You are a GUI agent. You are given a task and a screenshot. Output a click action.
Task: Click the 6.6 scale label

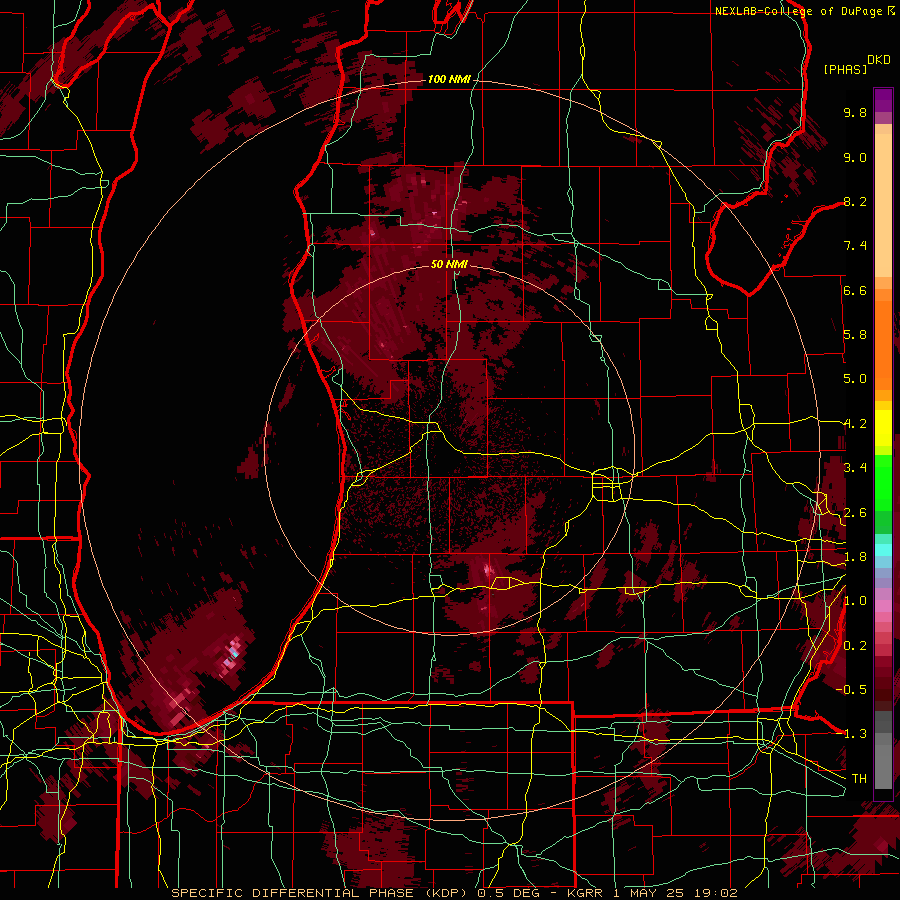point(855,290)
